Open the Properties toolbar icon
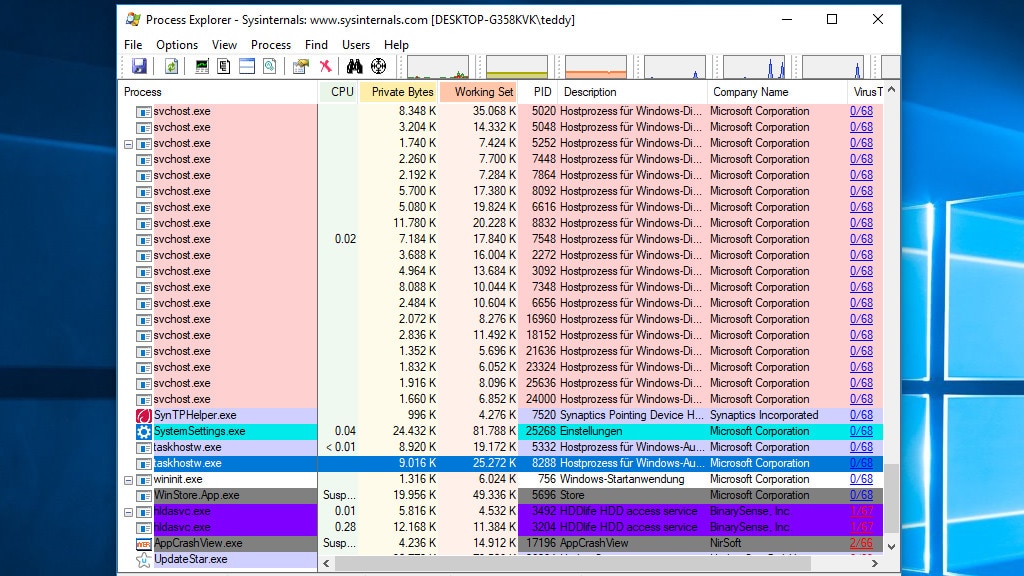Image resolution: width=1024 pixels, height=576 pixels. (x=300, y=66)
